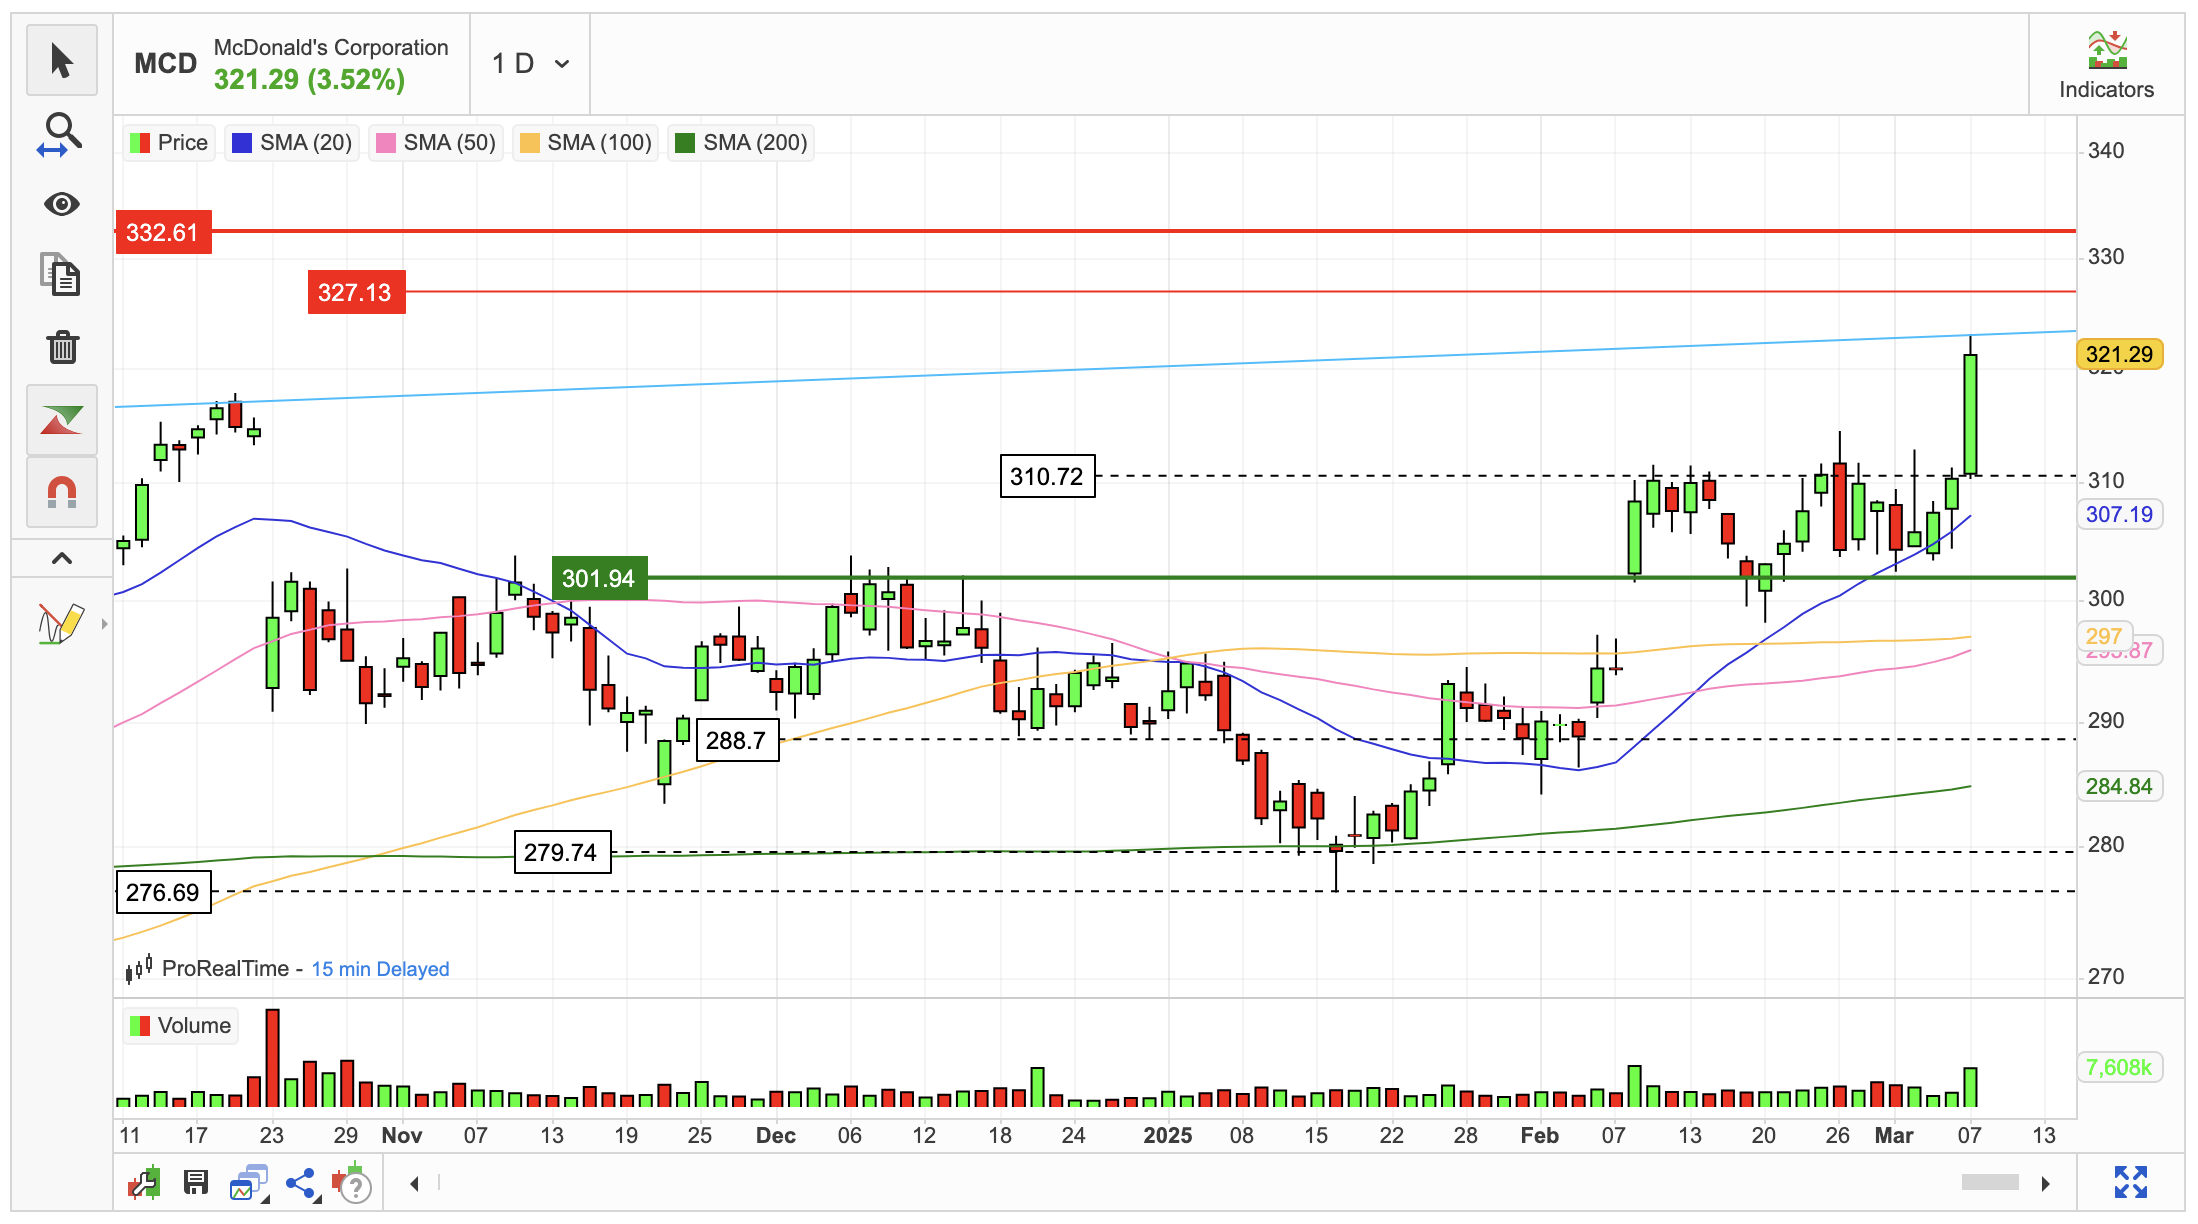Toggle the Price legend item

click(x=170, y=143)
